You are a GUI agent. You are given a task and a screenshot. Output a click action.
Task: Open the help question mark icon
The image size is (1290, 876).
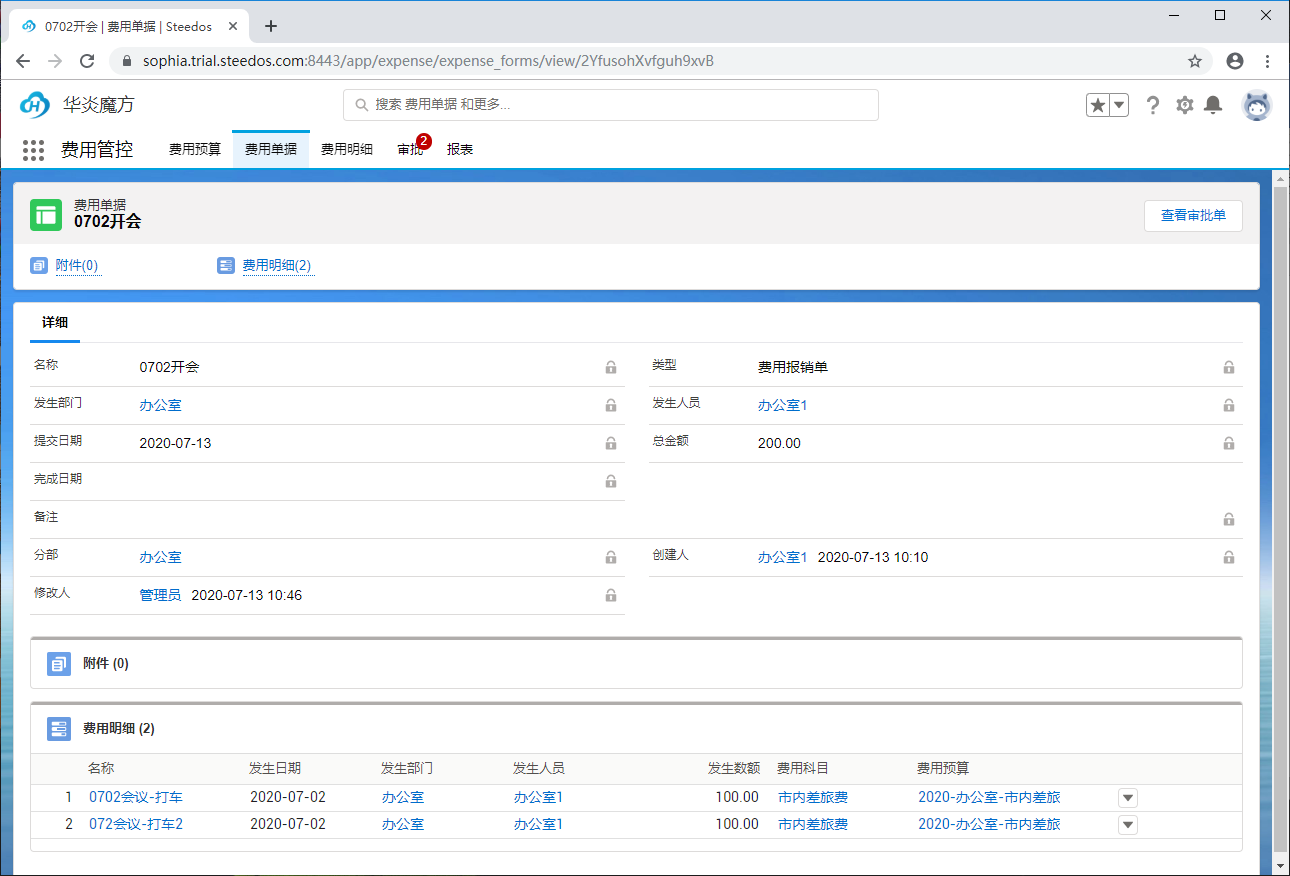[x=1153, y=104]
